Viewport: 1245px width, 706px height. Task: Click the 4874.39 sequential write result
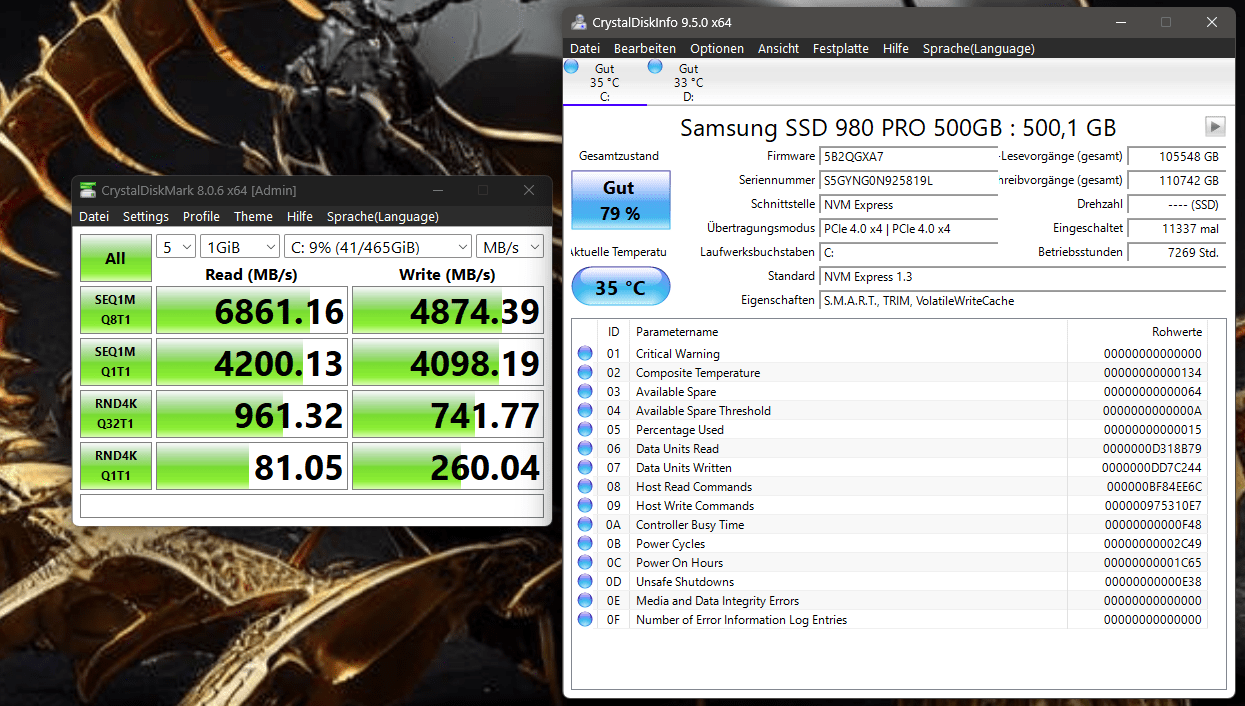coord(448,311)
